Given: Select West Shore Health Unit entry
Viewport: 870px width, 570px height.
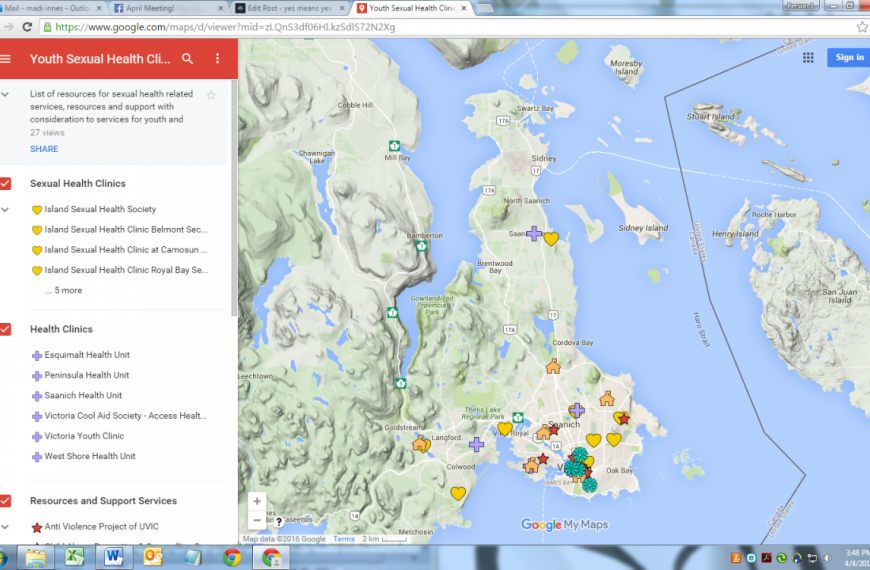Looking at the screenshot, I should coord(84,456).
